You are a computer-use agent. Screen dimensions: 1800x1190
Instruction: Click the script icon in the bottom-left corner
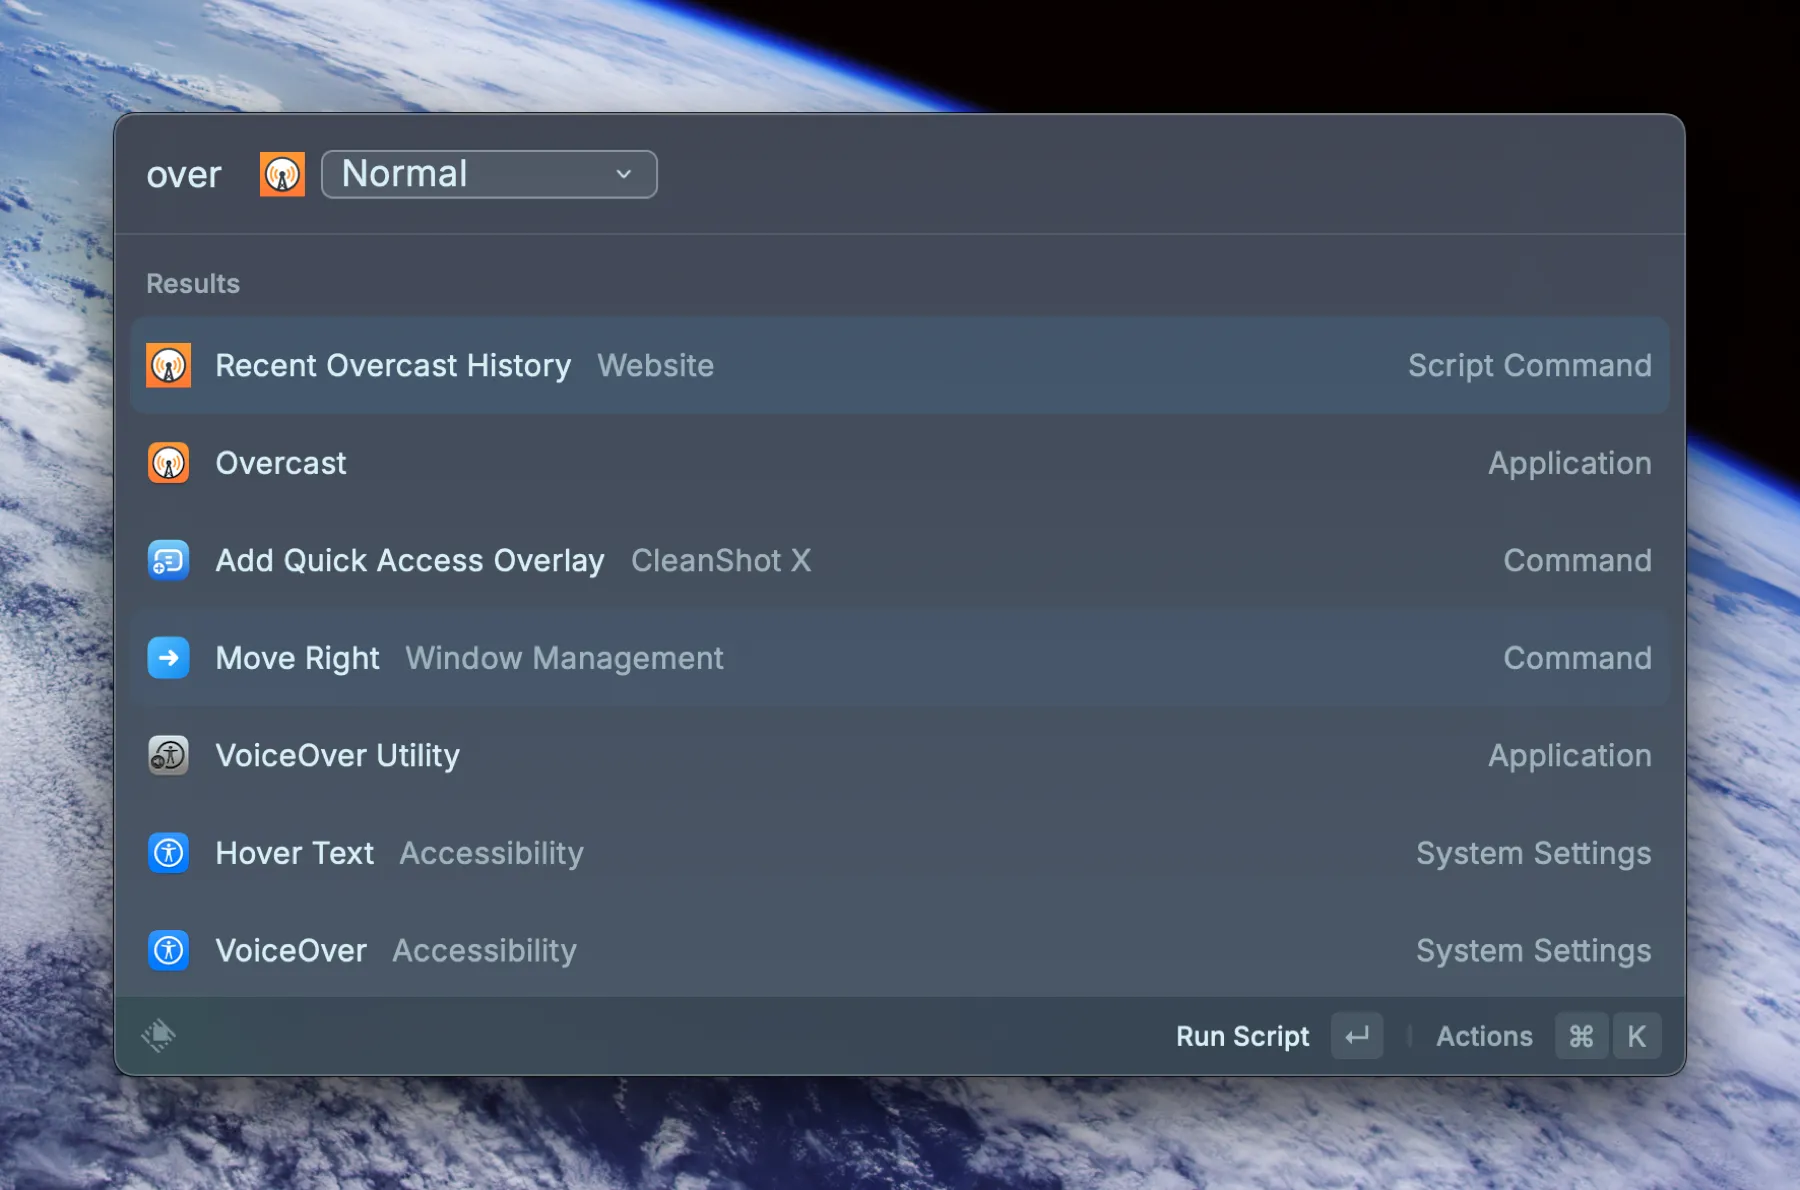160,1035
